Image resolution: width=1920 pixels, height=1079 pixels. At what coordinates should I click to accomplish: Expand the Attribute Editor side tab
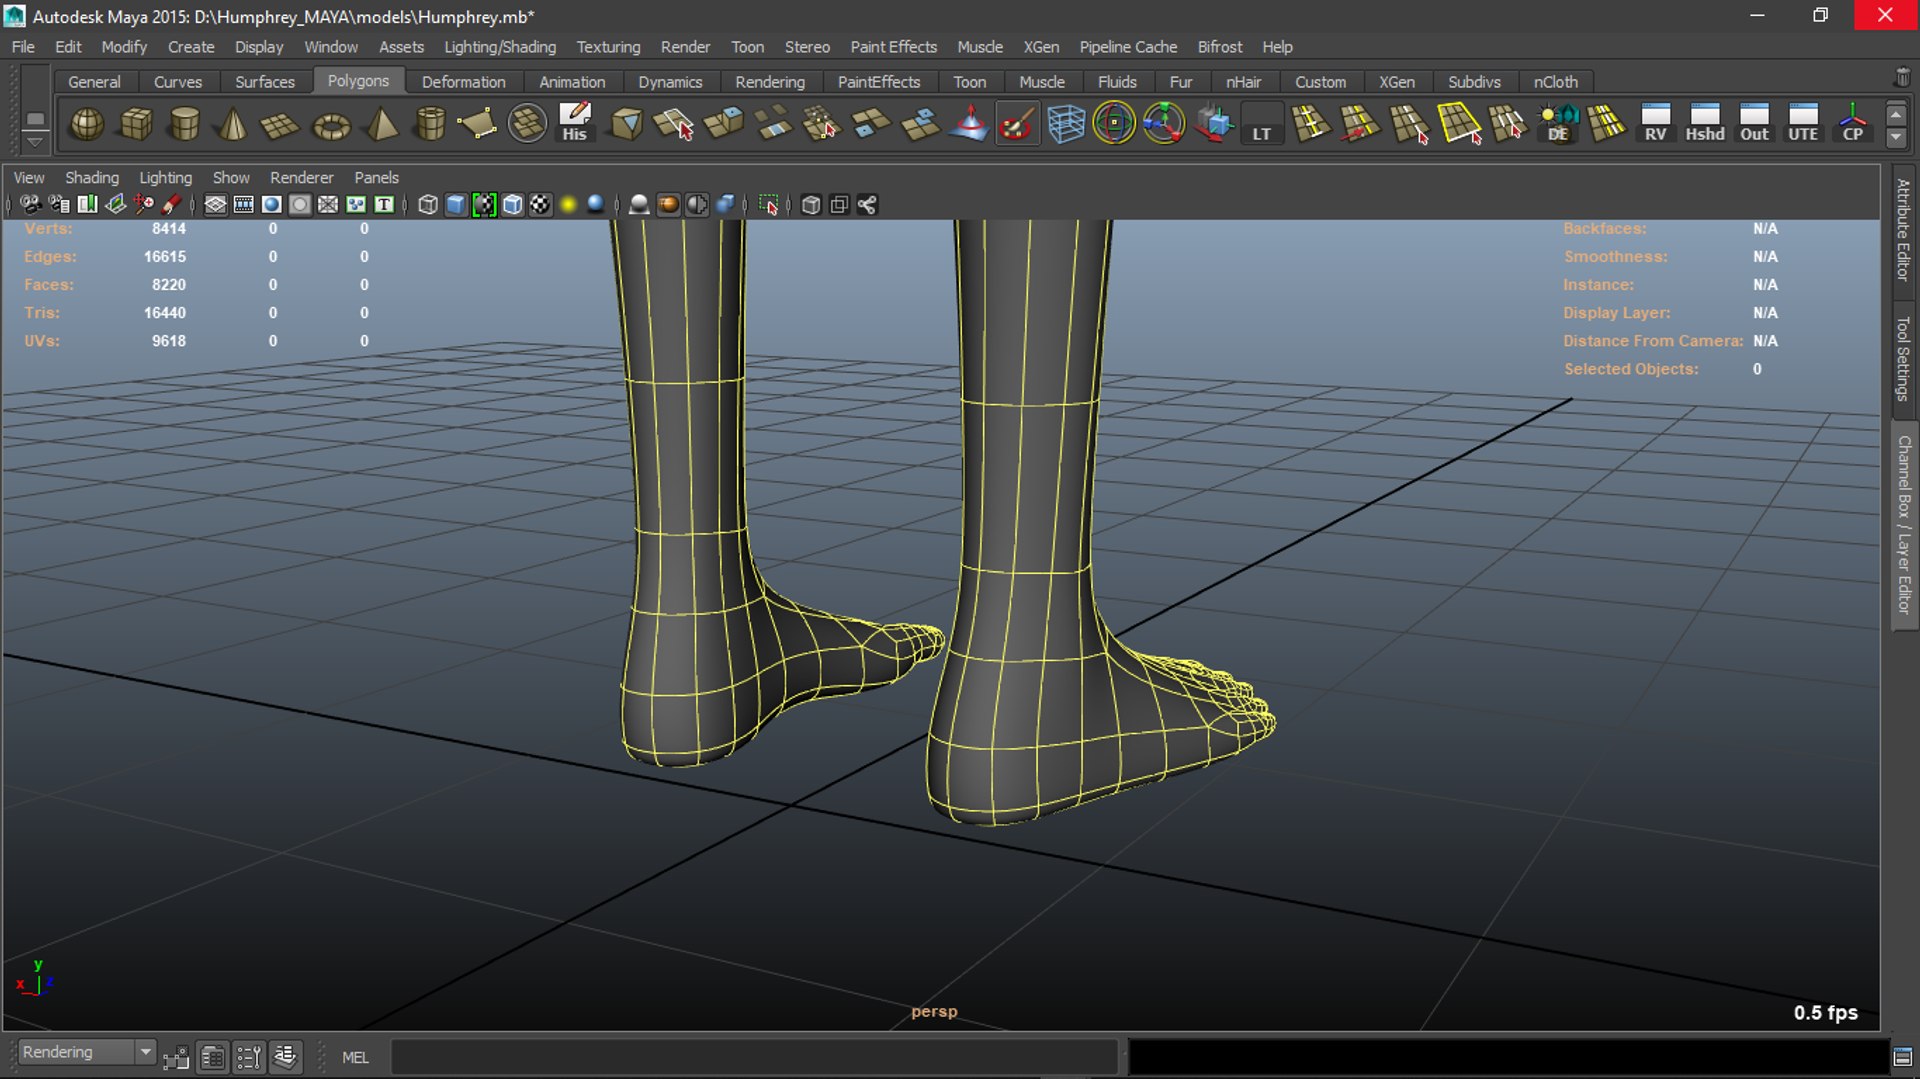[1903, 230]
